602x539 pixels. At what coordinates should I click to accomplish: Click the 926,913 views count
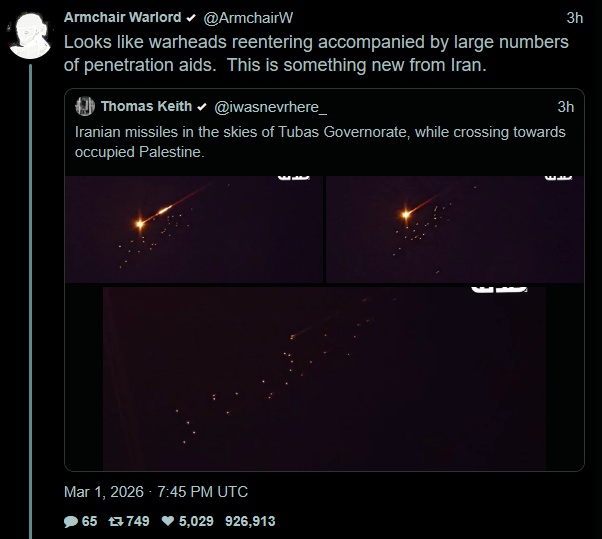click(x=250, y=521)
